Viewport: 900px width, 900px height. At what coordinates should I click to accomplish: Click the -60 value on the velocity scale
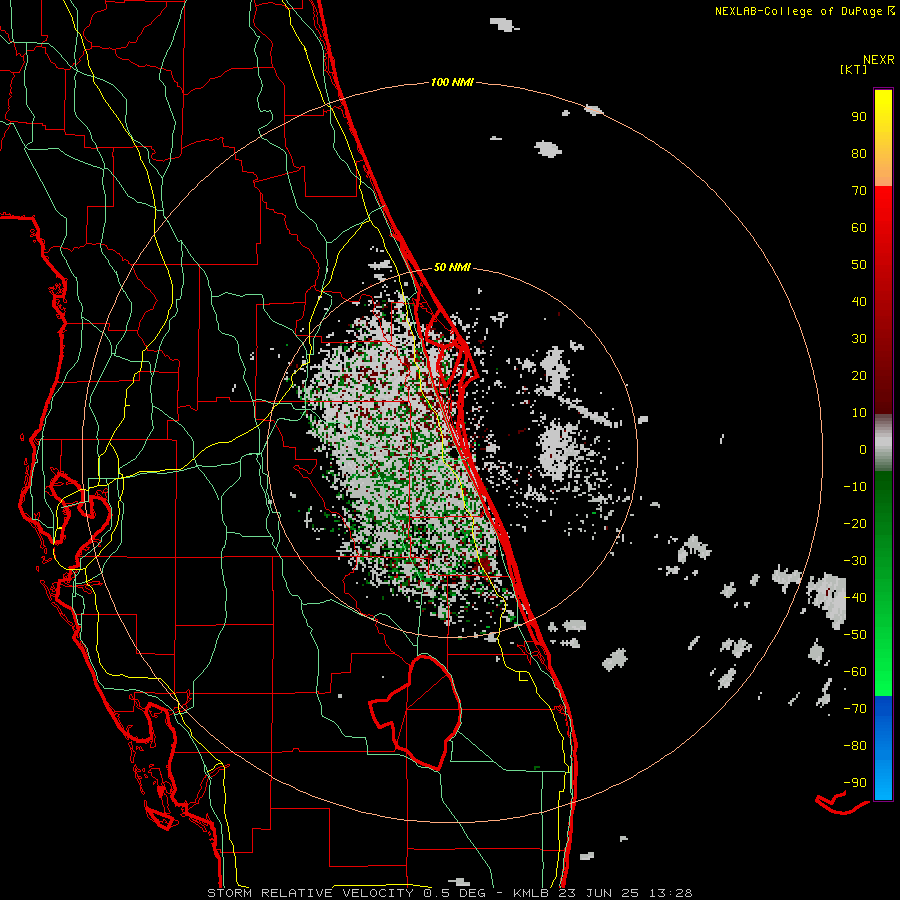(855, 672)
